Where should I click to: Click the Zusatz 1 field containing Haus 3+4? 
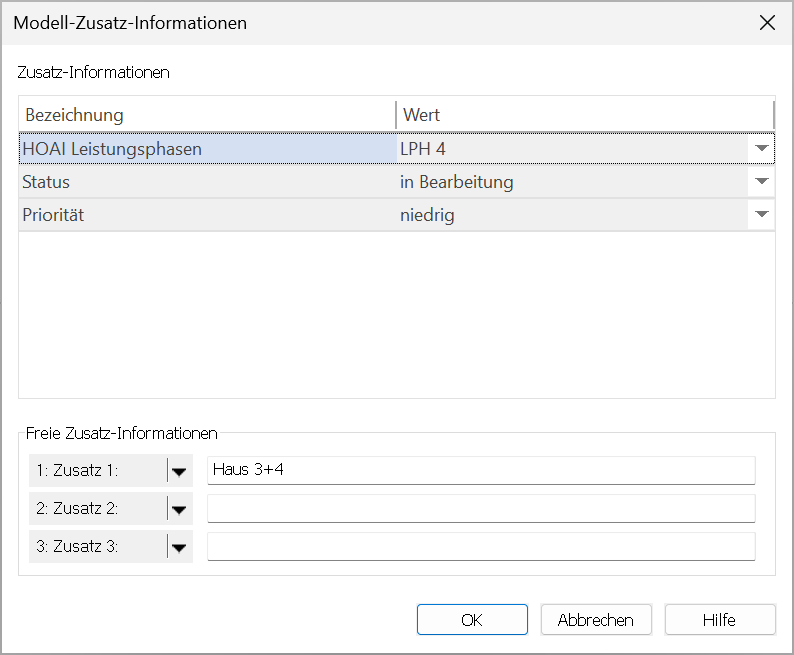pos(481,470)
